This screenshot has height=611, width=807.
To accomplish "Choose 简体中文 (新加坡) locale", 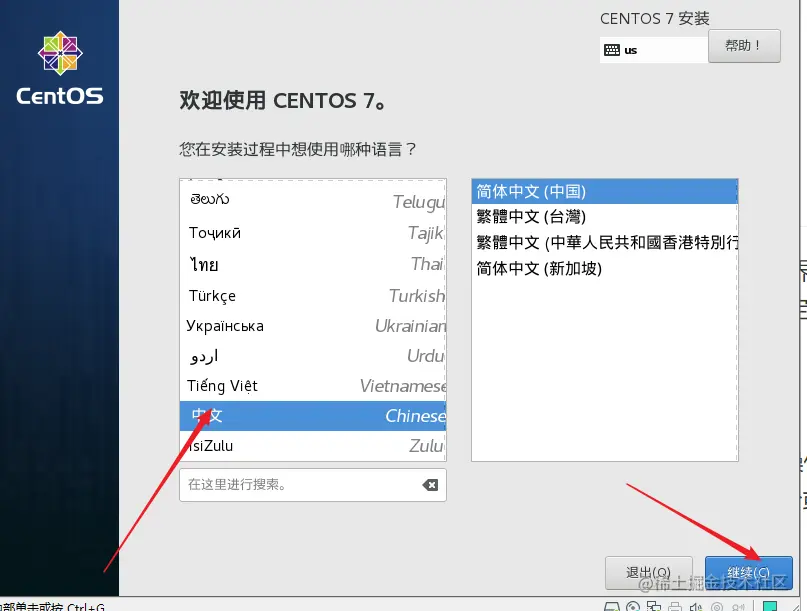I will pyautogui.click(x=605, y=268).
